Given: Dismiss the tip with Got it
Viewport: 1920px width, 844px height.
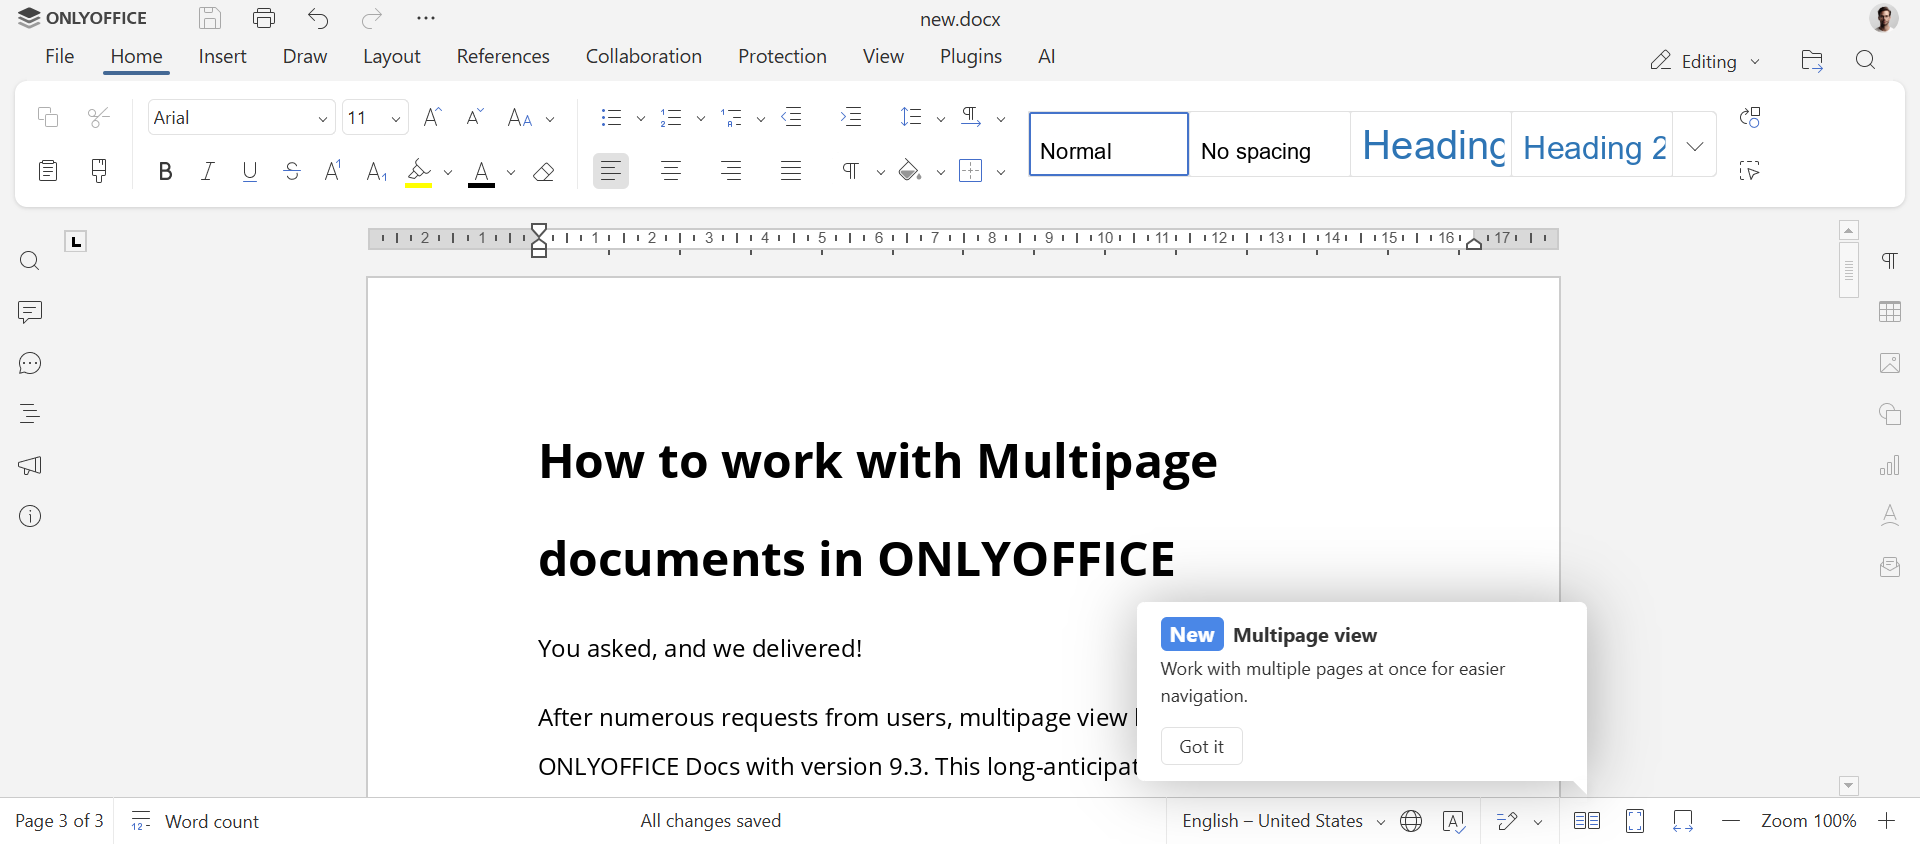Looking at the screenshot, I should 1201,746.
